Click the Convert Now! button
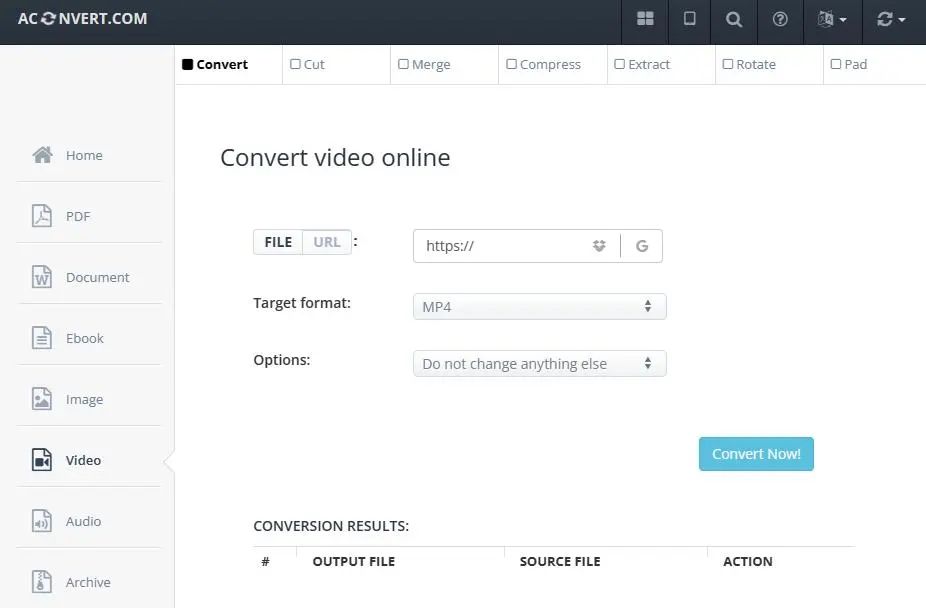This screenshot has height=608, width=926. point(756,454)
